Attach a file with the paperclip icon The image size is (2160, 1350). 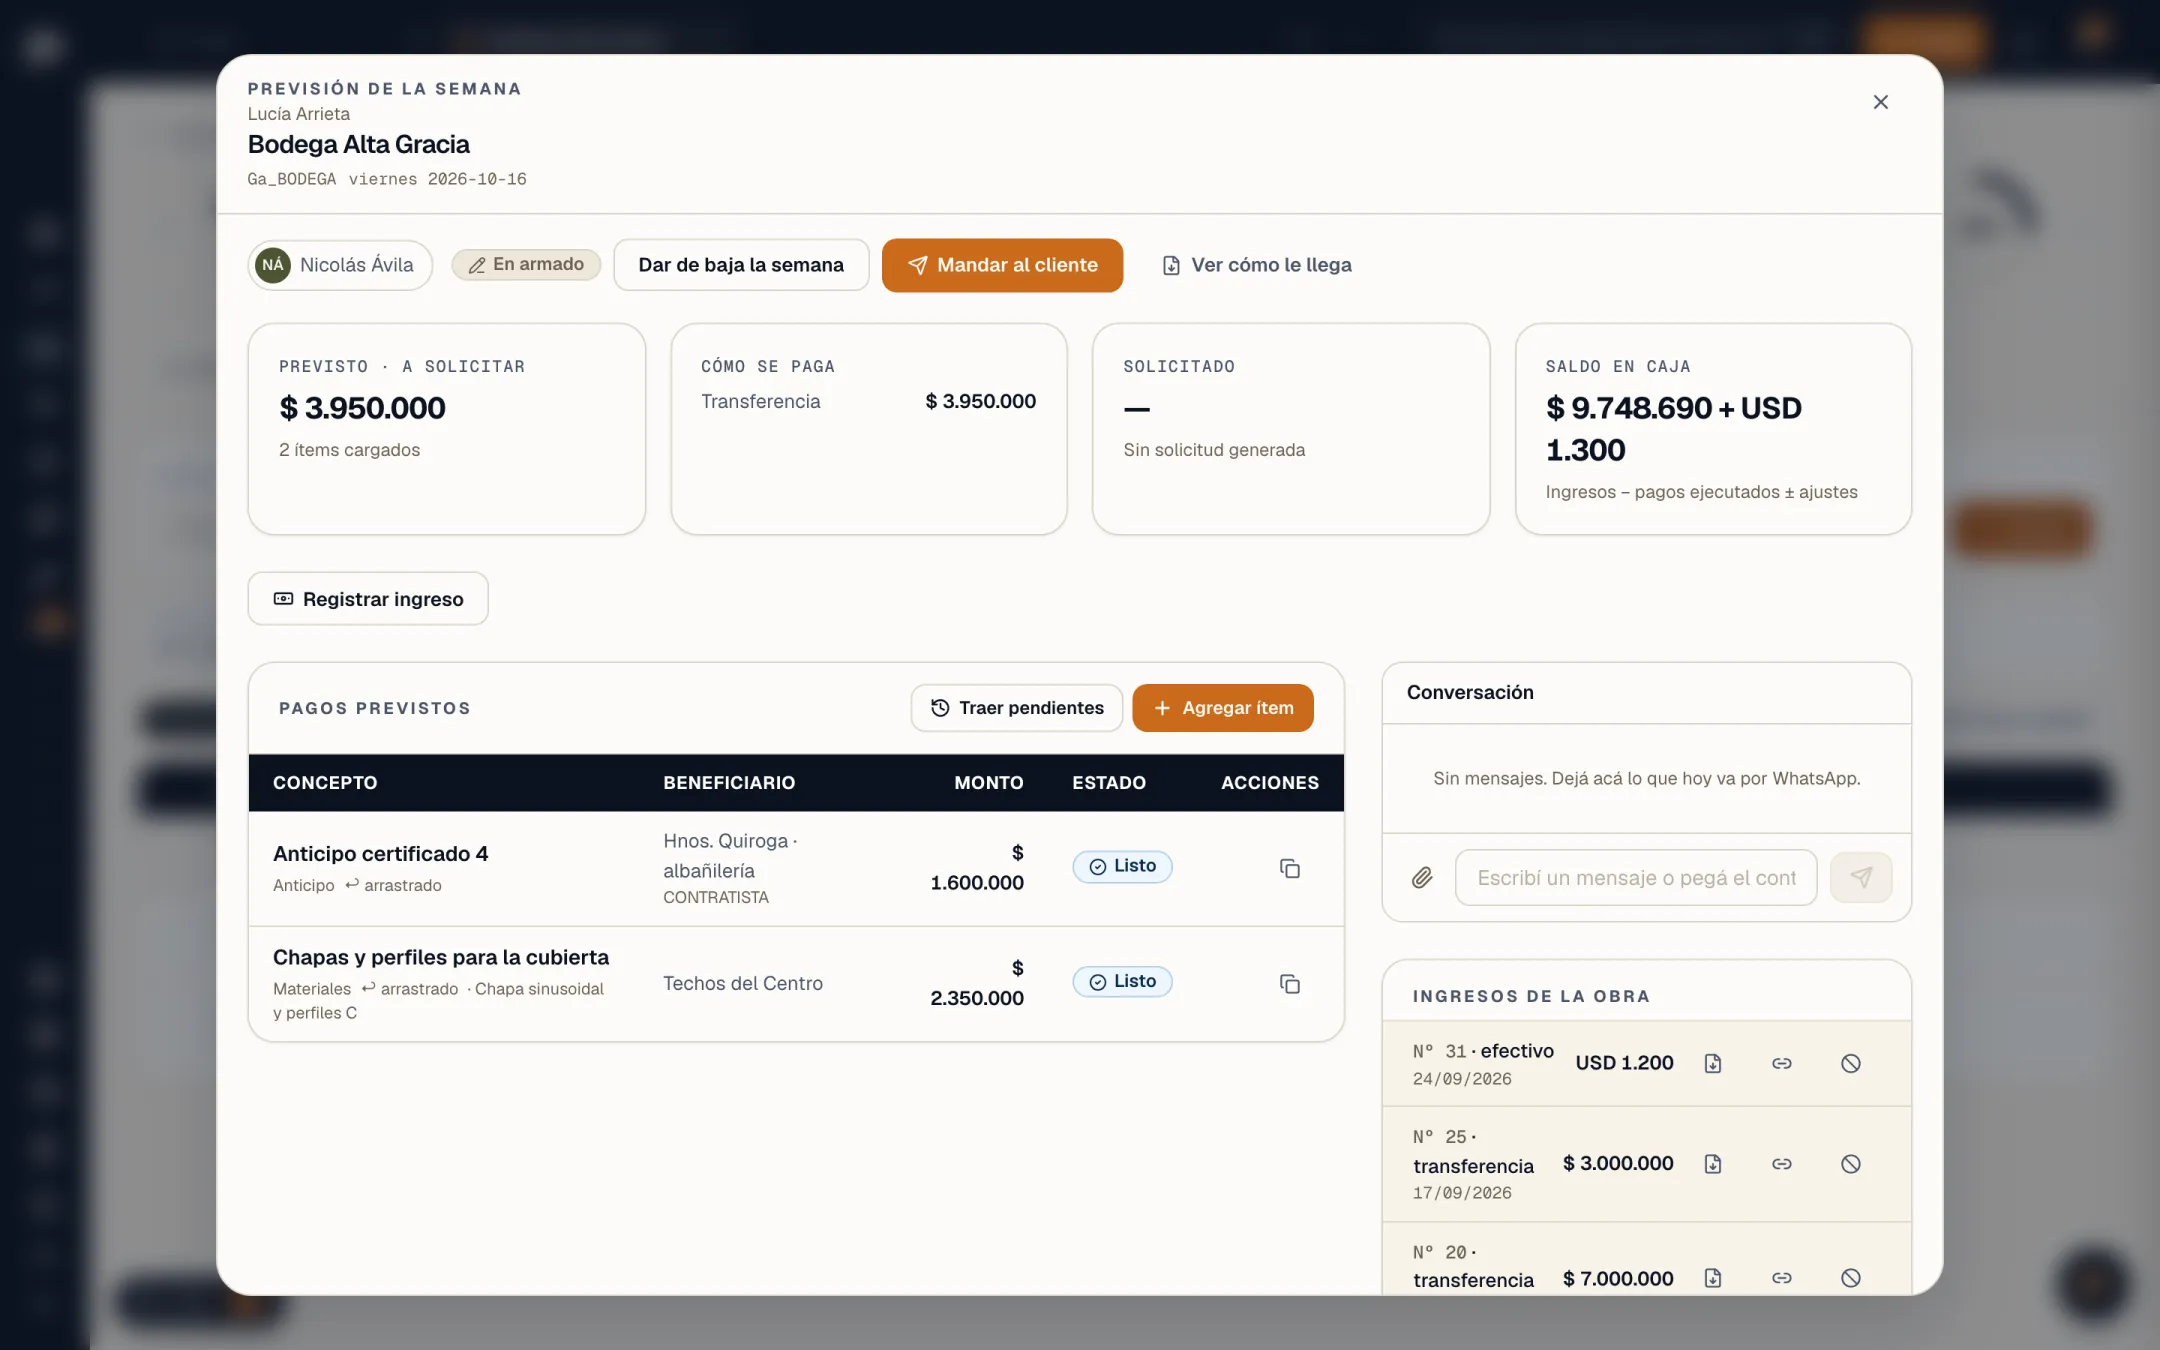(1422, 878)
